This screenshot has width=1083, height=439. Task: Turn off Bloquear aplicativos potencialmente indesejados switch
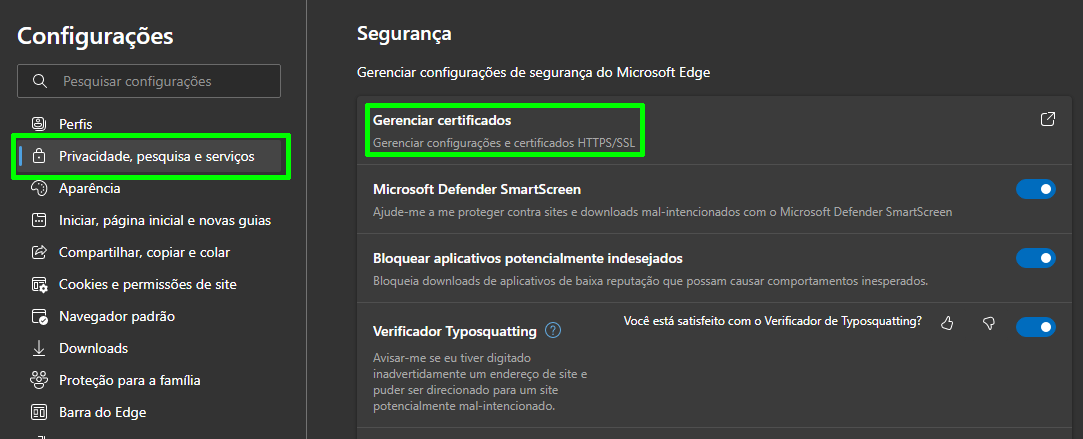coord(1035,258)
